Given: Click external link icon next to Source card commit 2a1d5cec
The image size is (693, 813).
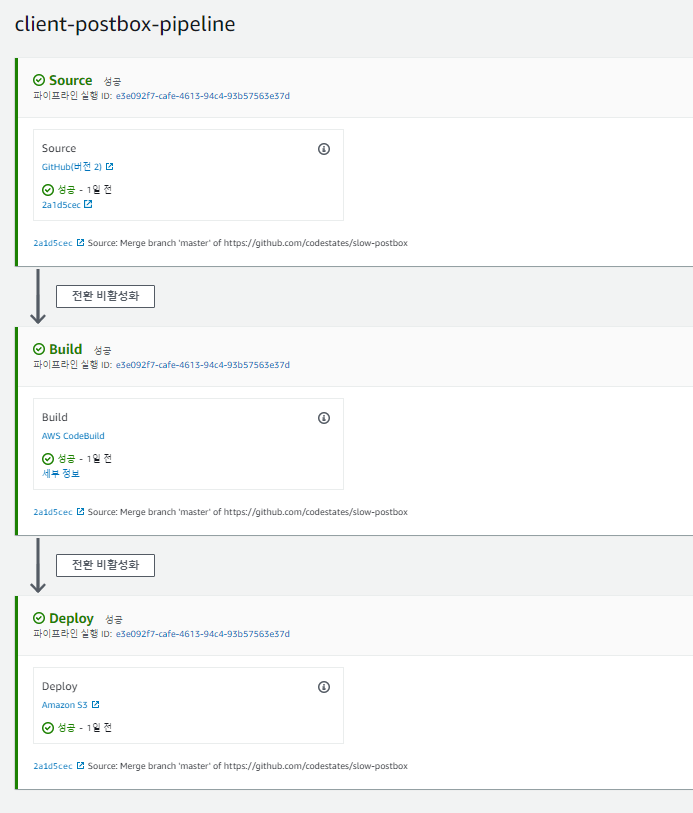Looking at the screenshot, I should [x=88, y=205].
